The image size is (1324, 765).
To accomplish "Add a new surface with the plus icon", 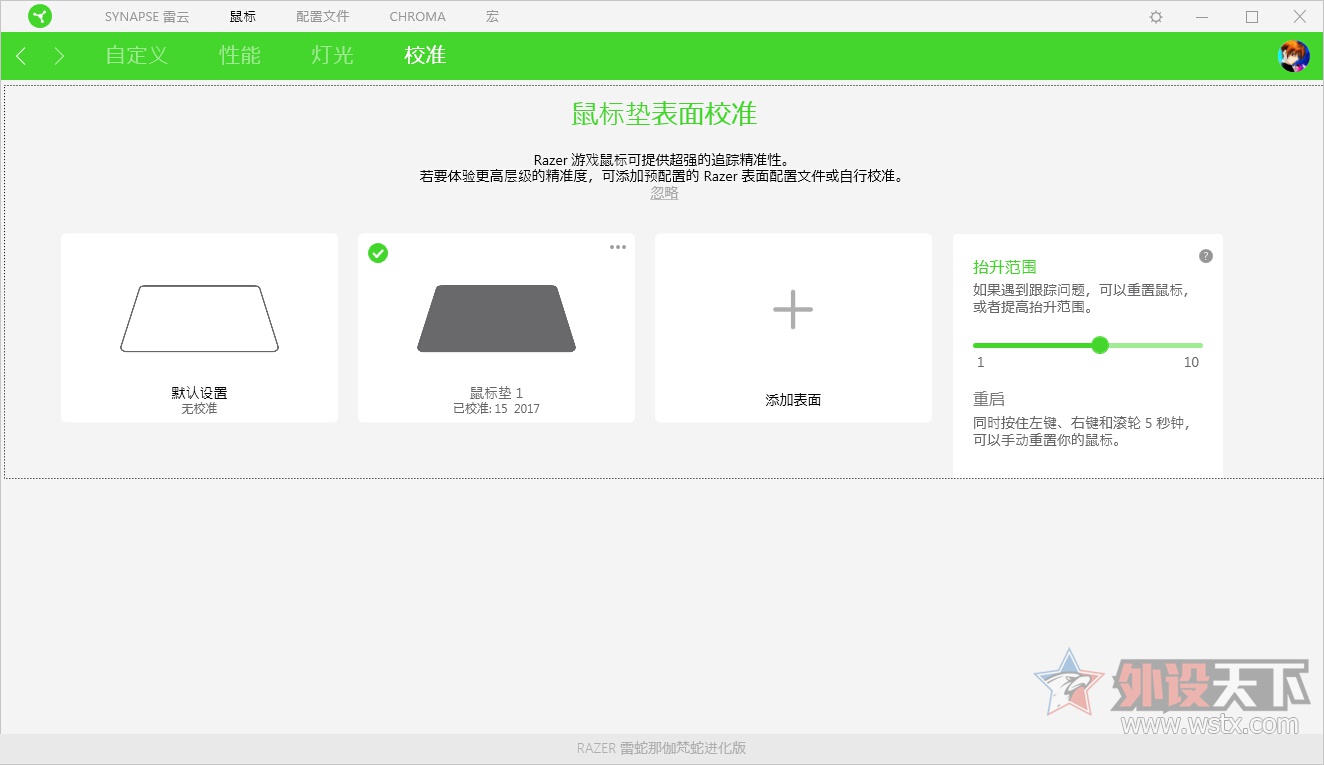I will click(792, 310).
